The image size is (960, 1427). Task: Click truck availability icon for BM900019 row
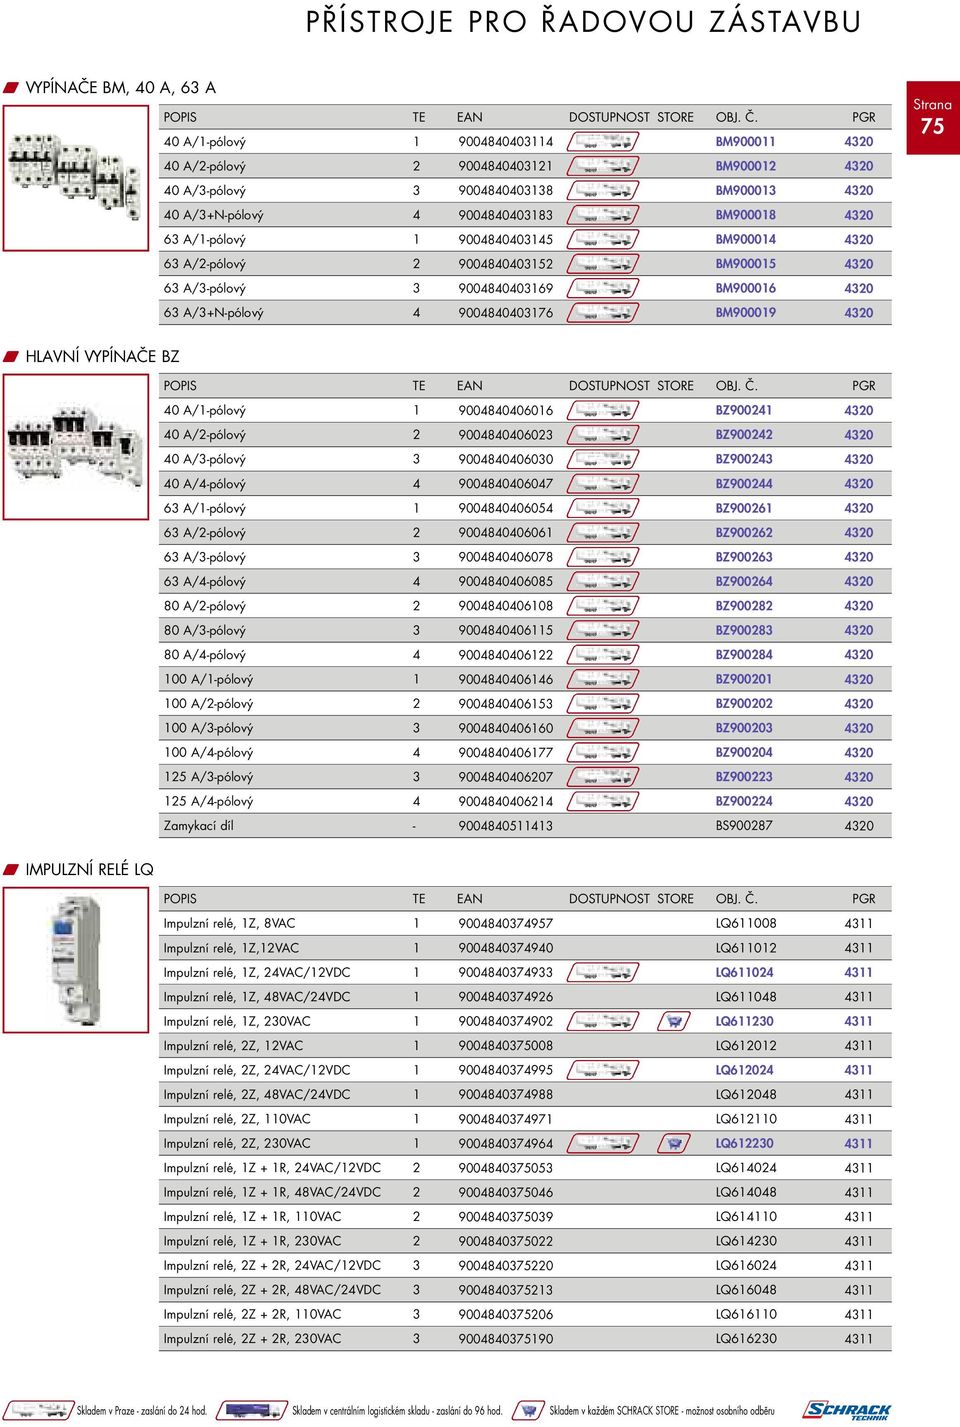pyautogui.click(x=603, y=313)
